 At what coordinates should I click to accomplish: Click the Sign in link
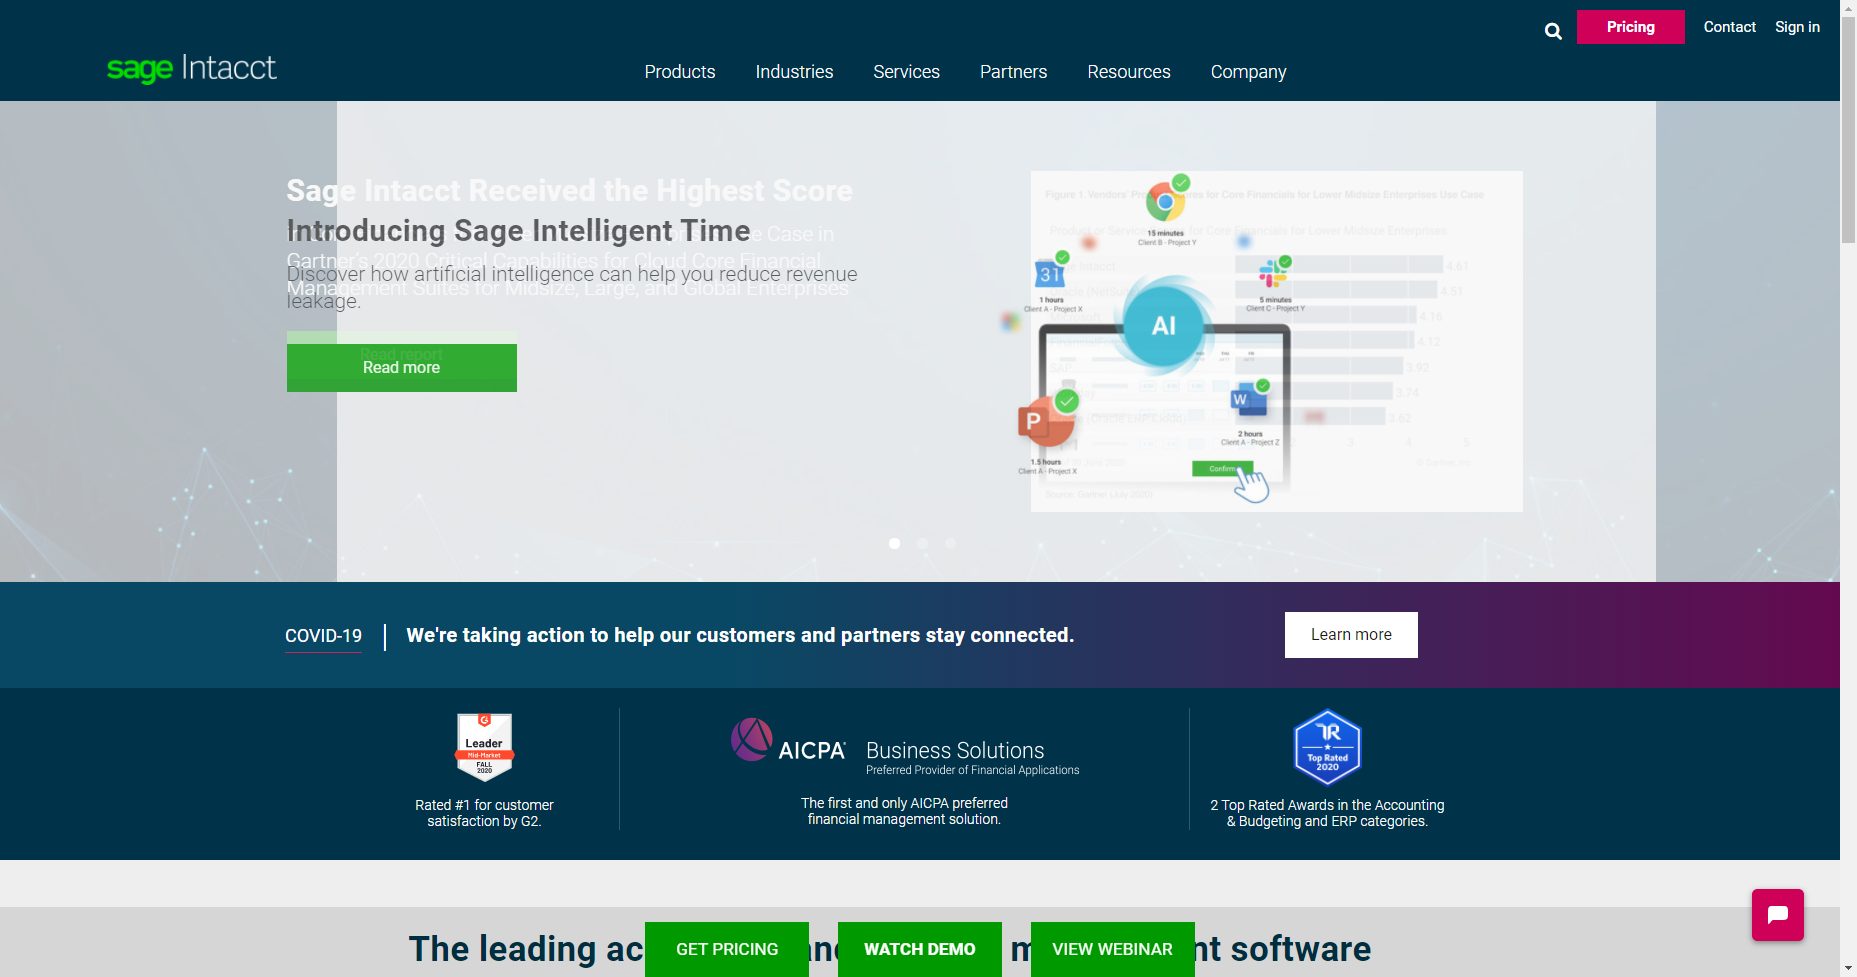pos(1797,27)
